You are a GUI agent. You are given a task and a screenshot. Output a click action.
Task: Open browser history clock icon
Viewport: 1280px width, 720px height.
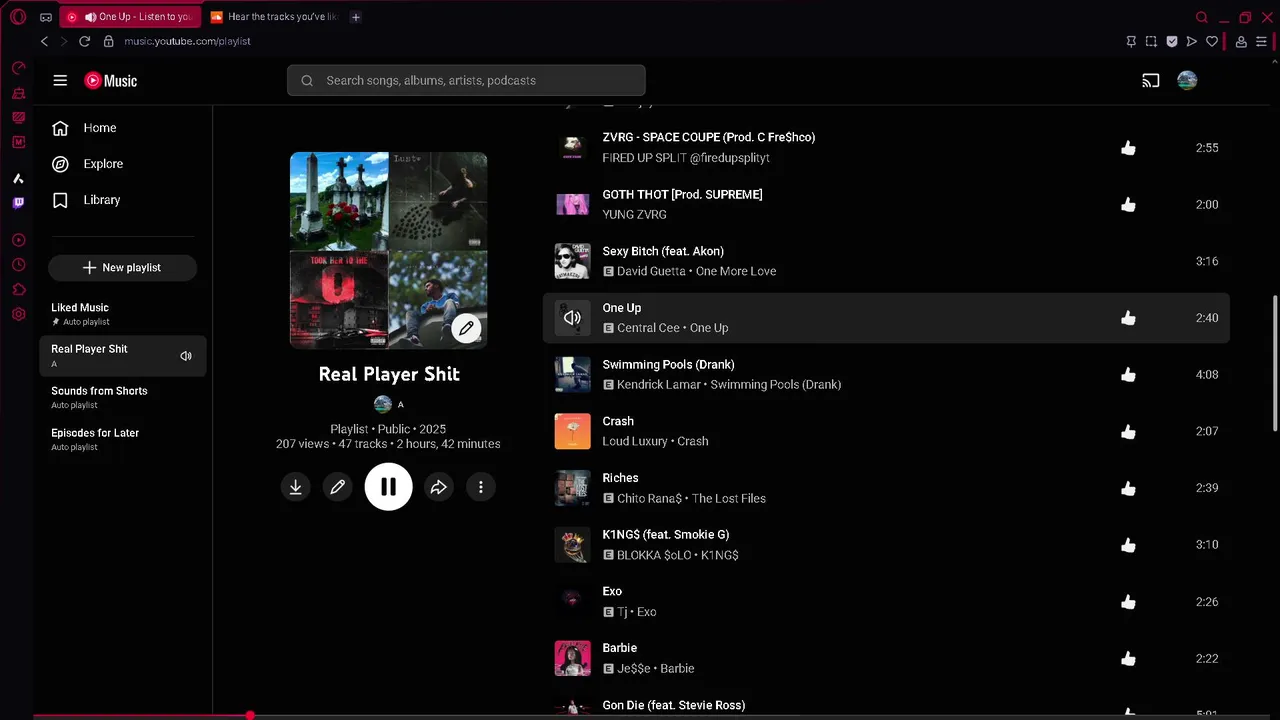point(18,265)
